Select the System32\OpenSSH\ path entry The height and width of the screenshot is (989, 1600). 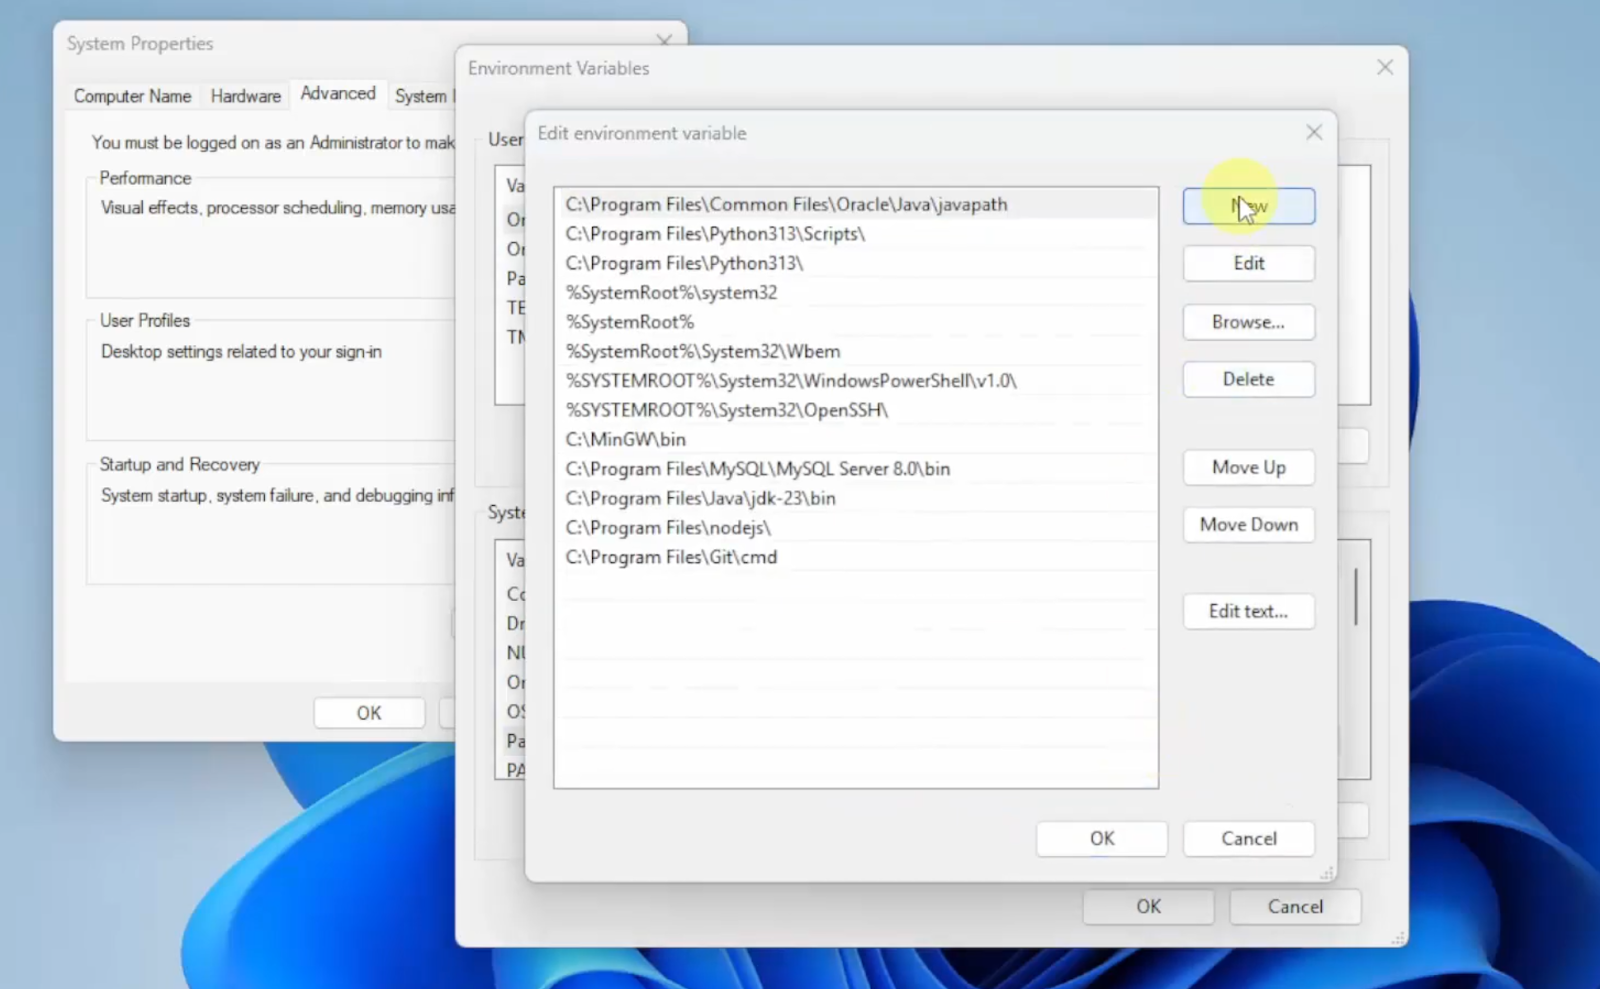pyautogui.click(x=856, y=410)
